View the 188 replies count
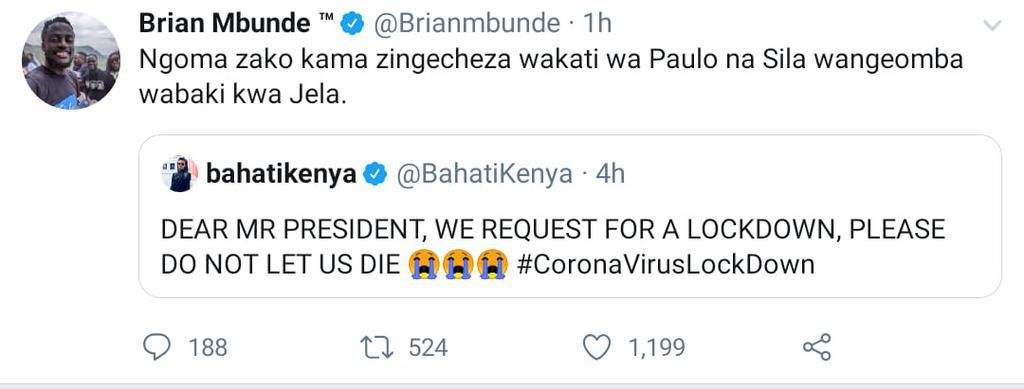 pos(208,348)
